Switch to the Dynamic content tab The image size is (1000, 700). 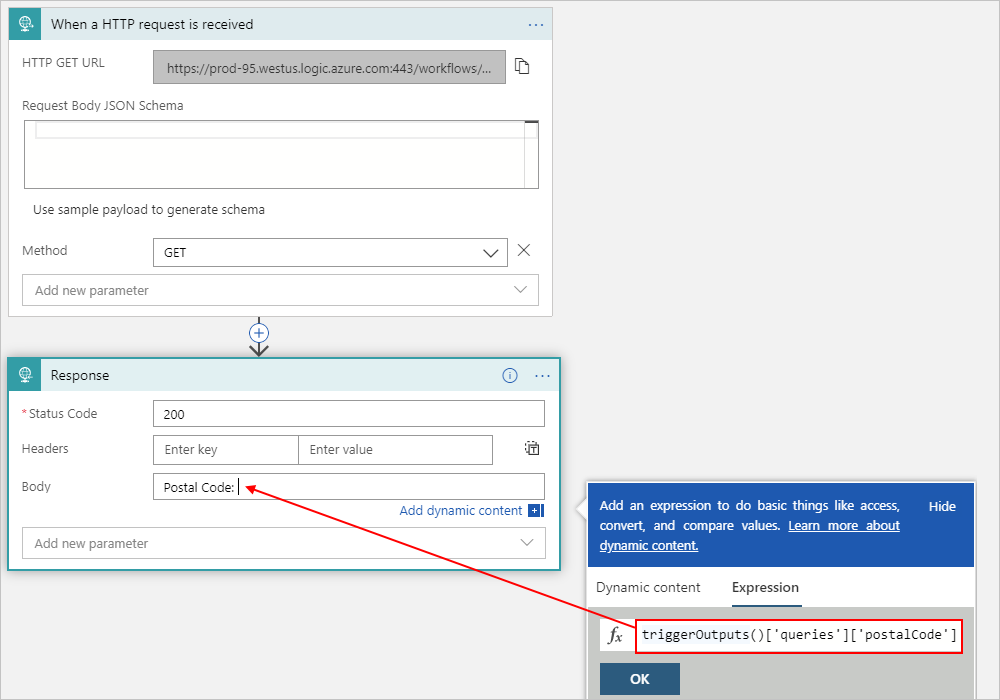click(x=649, y=588)
